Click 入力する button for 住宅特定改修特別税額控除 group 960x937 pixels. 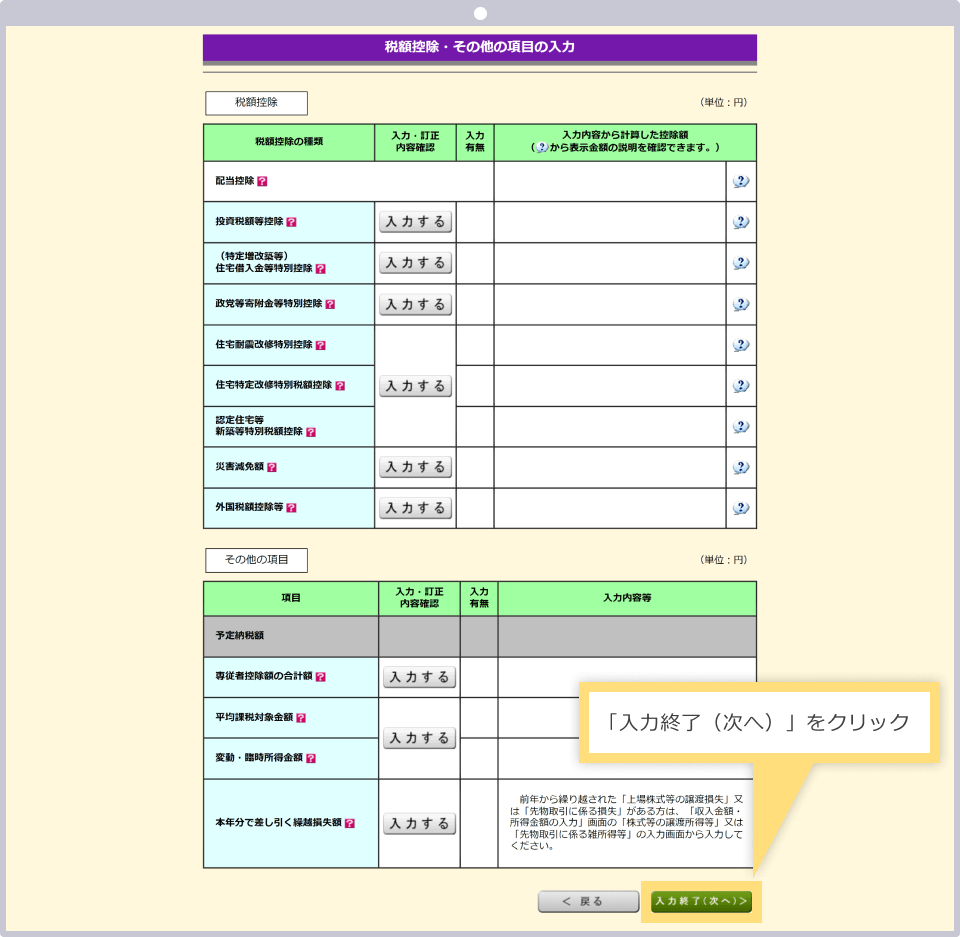pos(416,386)
